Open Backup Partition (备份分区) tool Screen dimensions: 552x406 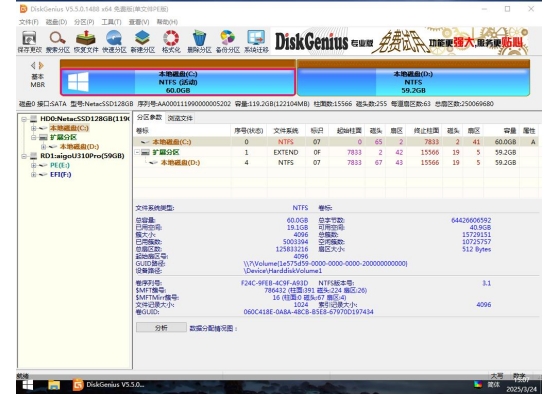(227, 42)
